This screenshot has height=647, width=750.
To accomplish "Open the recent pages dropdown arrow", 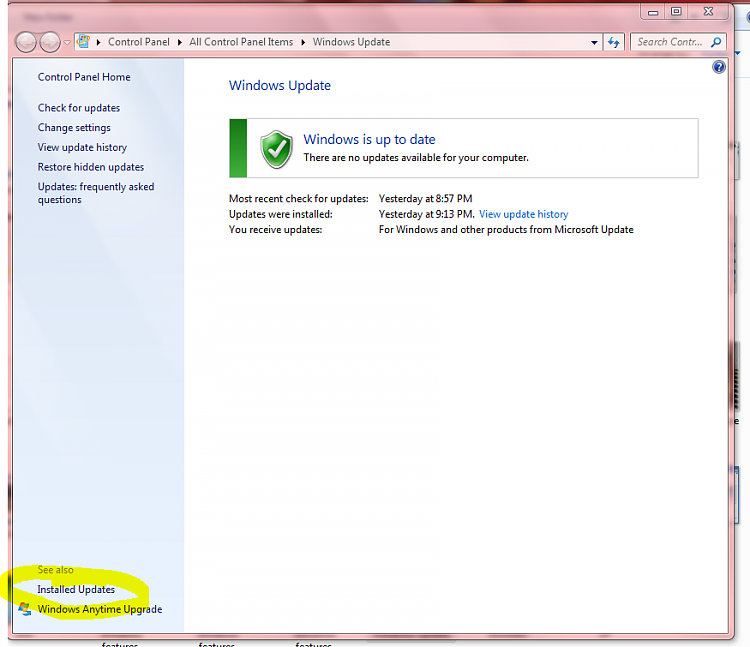I will click(67, 43).
